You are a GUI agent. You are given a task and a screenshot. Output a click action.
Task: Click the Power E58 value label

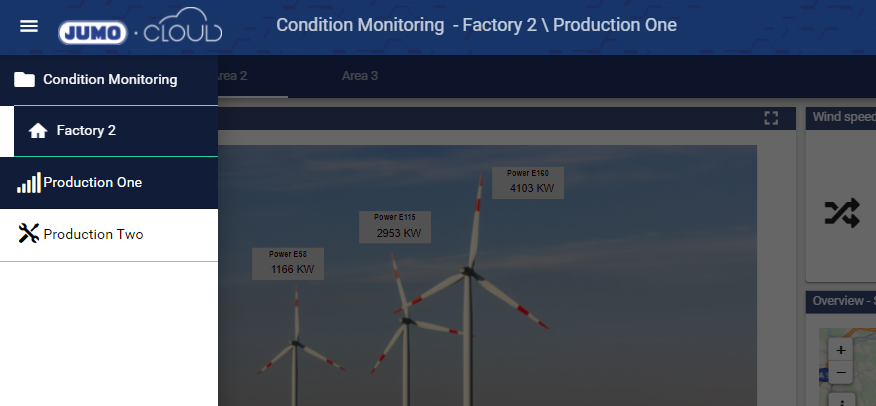point(288,264)
